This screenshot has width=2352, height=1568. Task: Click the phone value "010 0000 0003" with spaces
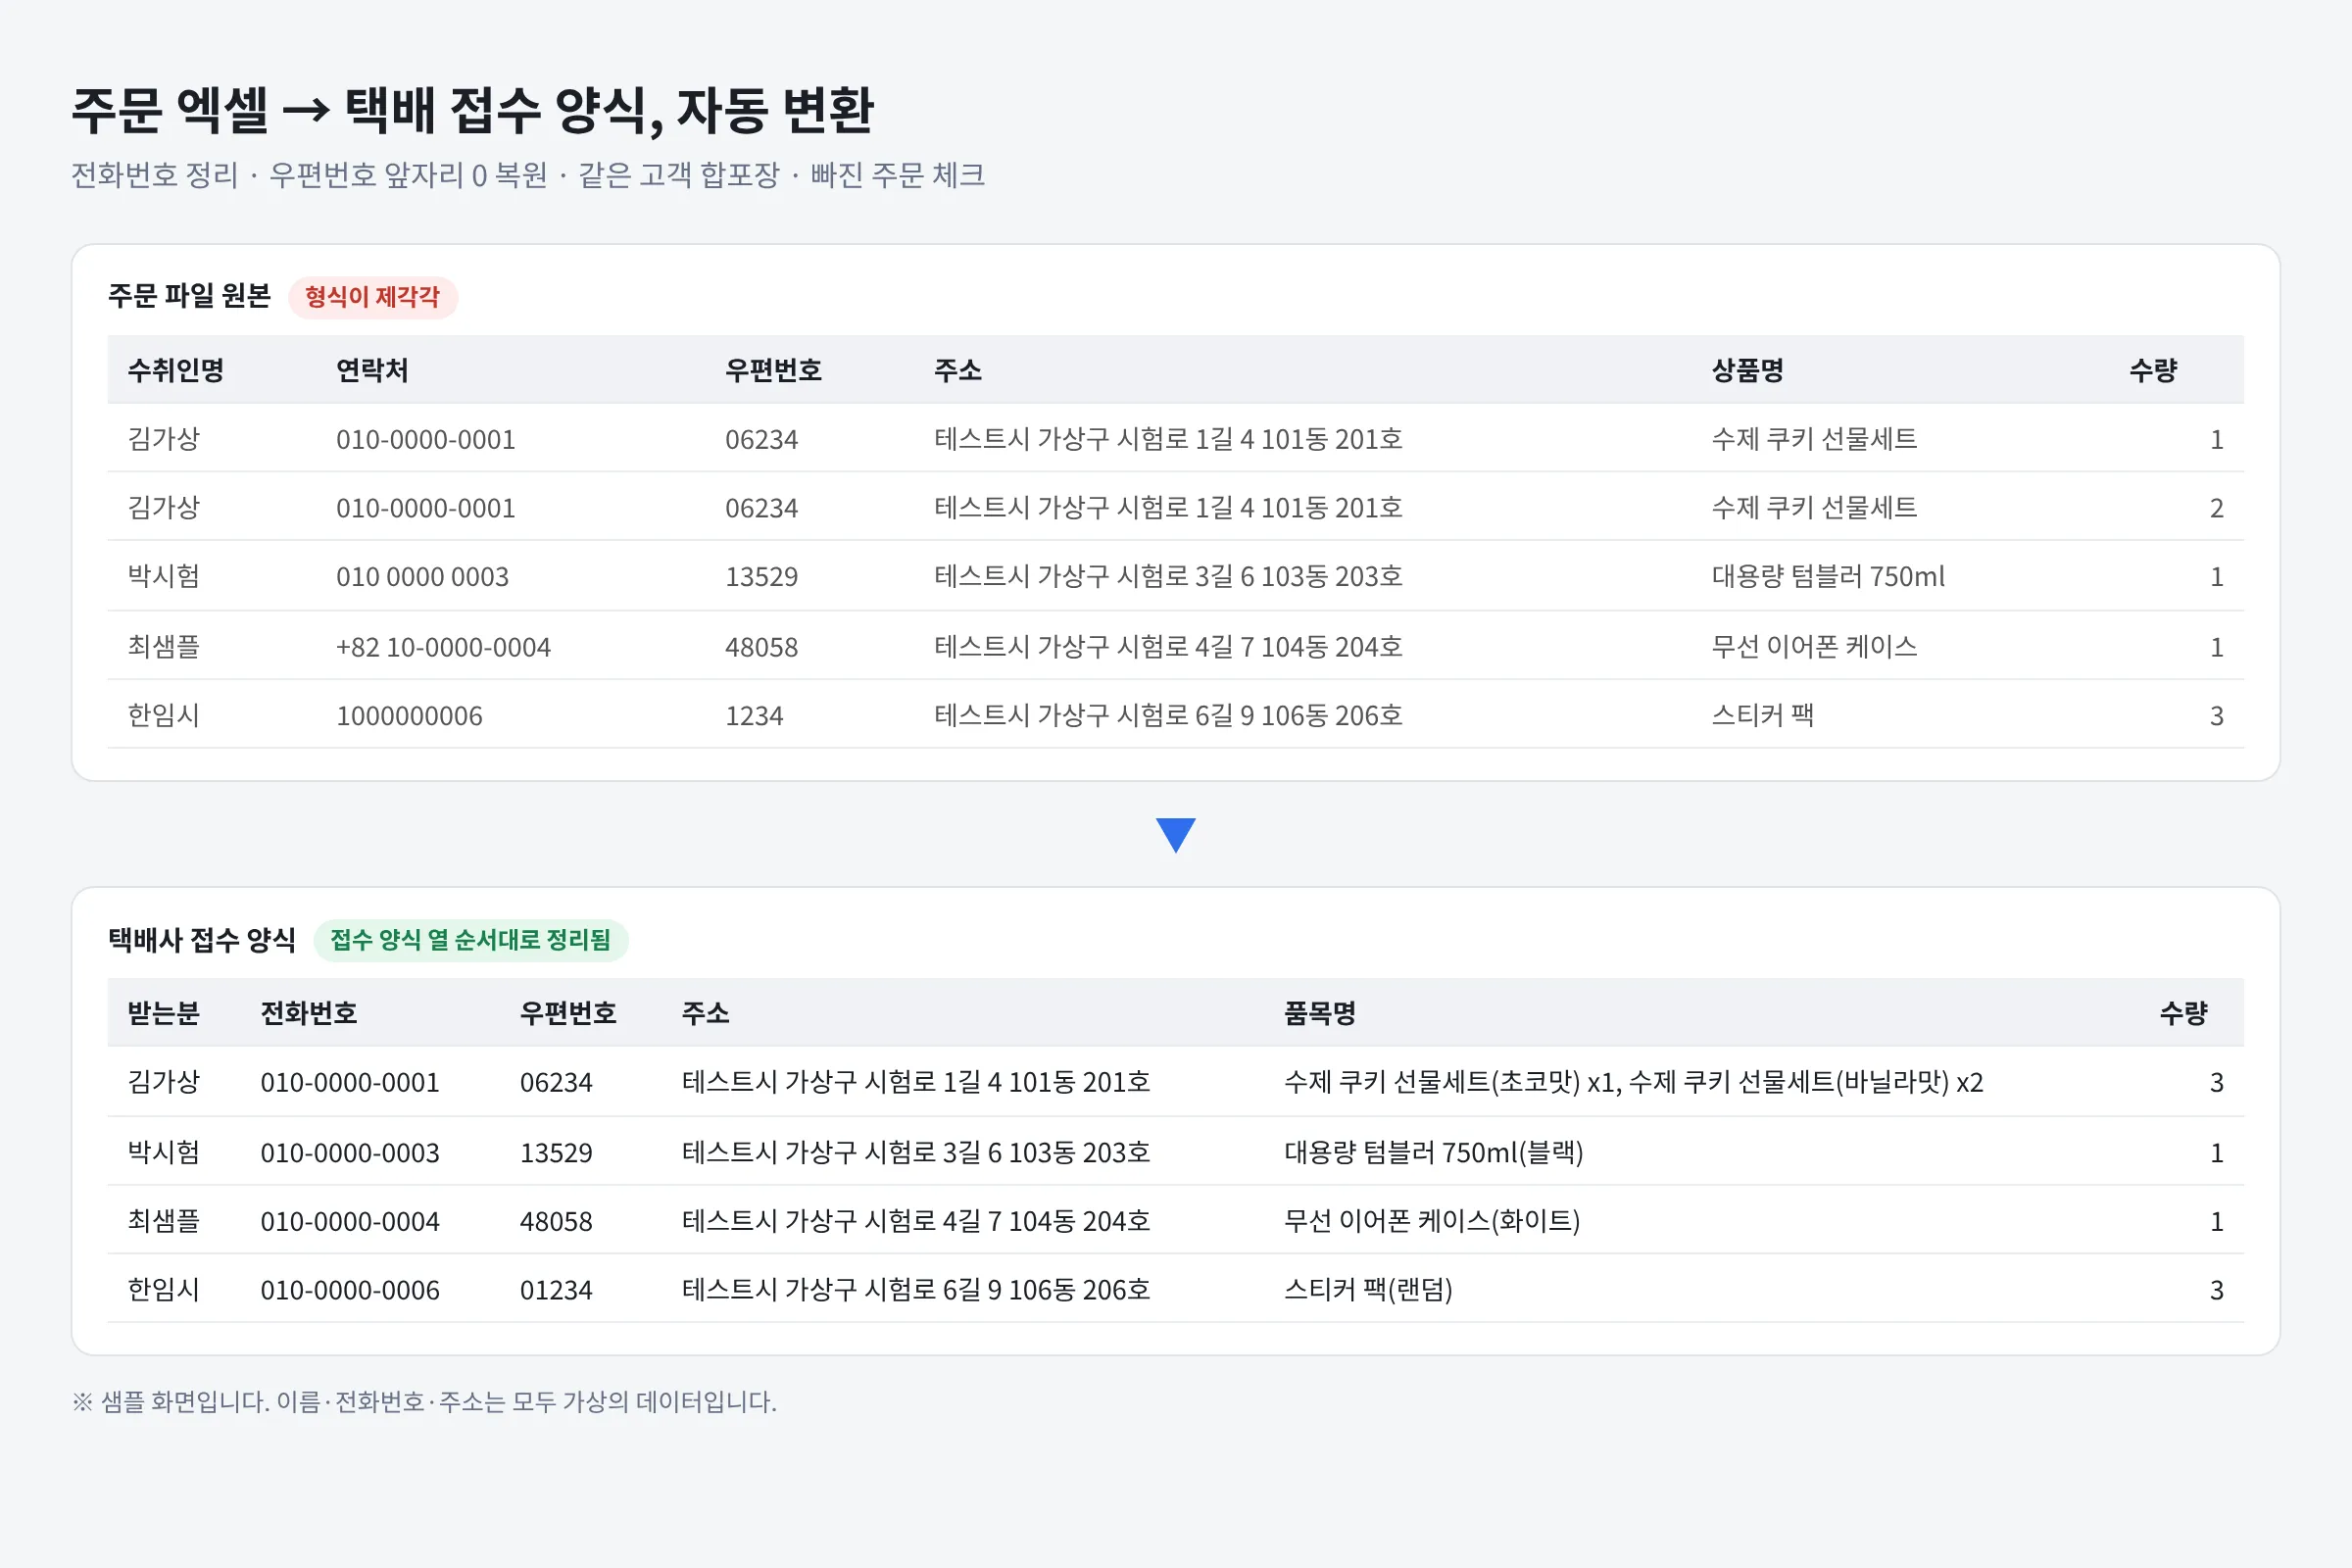(422, 576)
